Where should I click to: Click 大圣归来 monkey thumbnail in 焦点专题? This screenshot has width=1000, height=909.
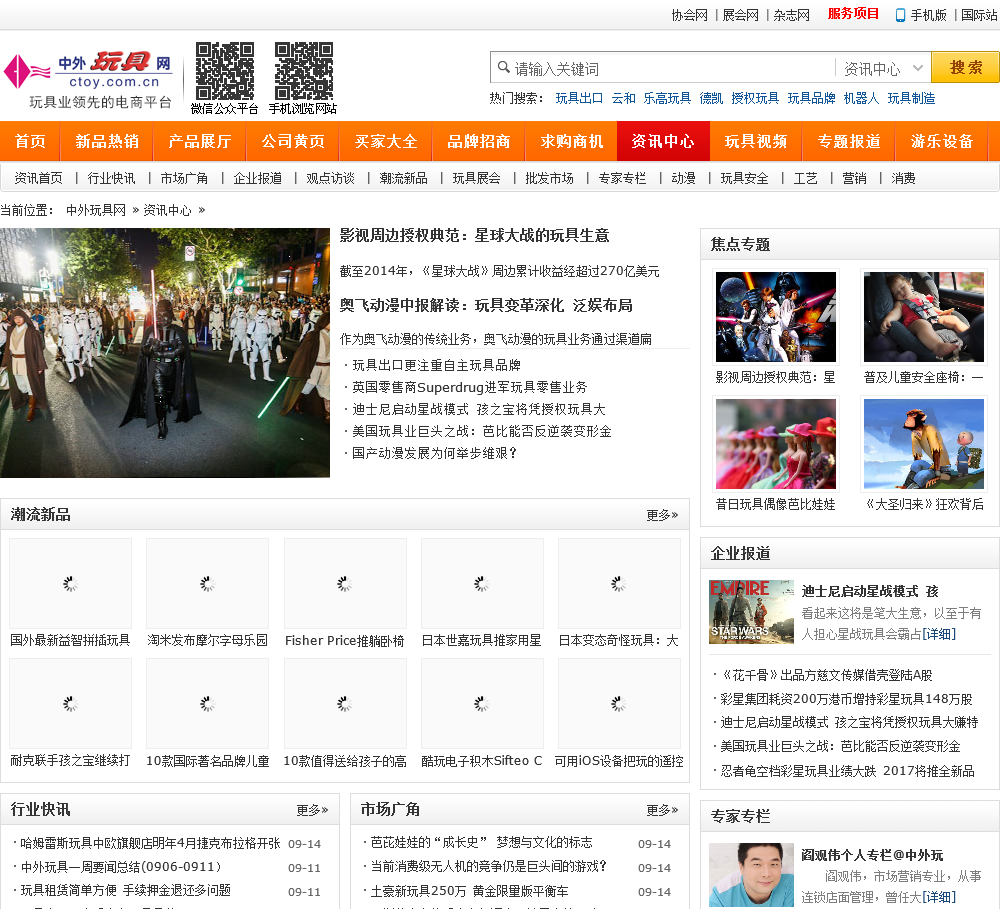click(x=923, y=444)
